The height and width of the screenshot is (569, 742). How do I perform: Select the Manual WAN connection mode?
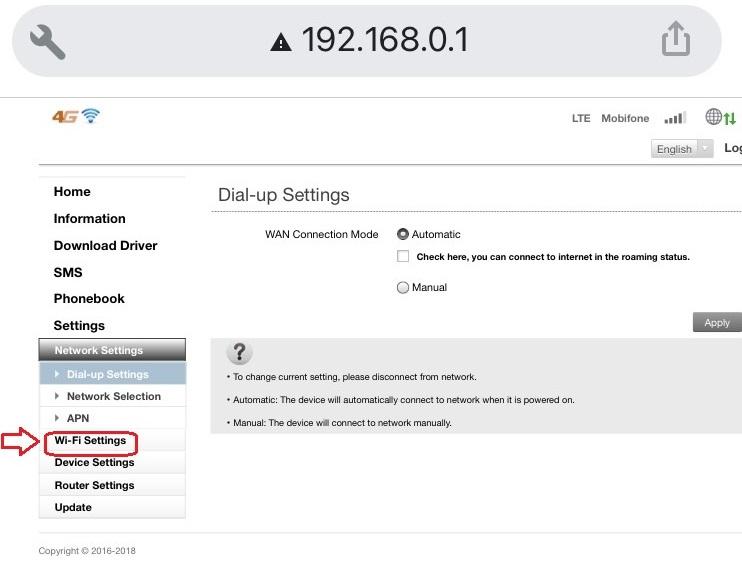403,287
